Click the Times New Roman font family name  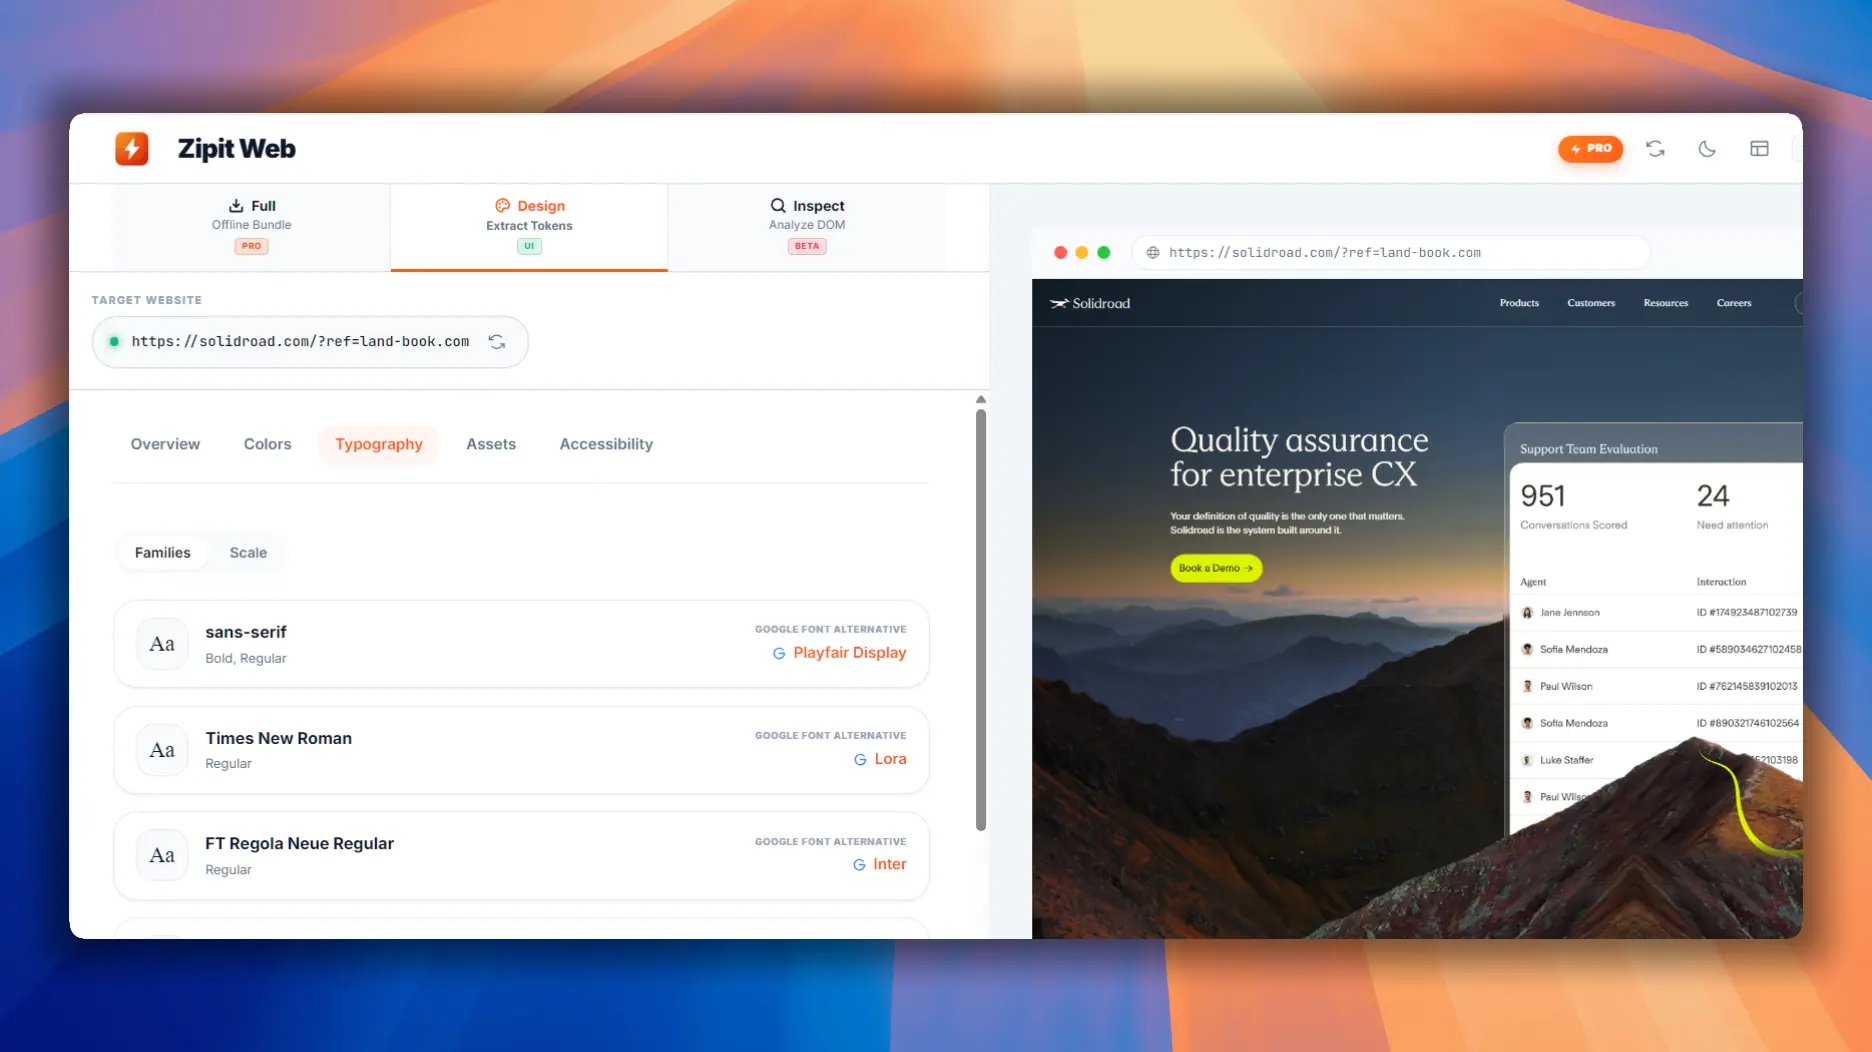[x=278, y=738]
